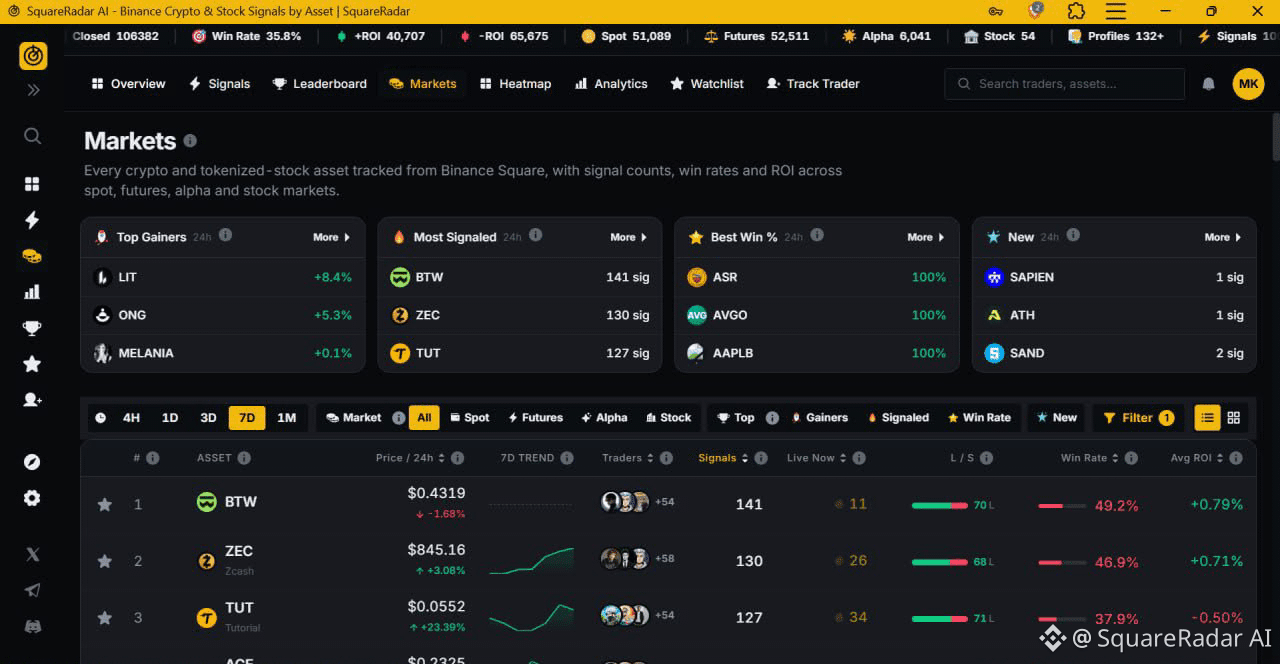Image resolution: width=1280 pixels, height=664 pixels.
Task: Filter market by Futures
Action: pyautogui.click(x=535, y=418)
